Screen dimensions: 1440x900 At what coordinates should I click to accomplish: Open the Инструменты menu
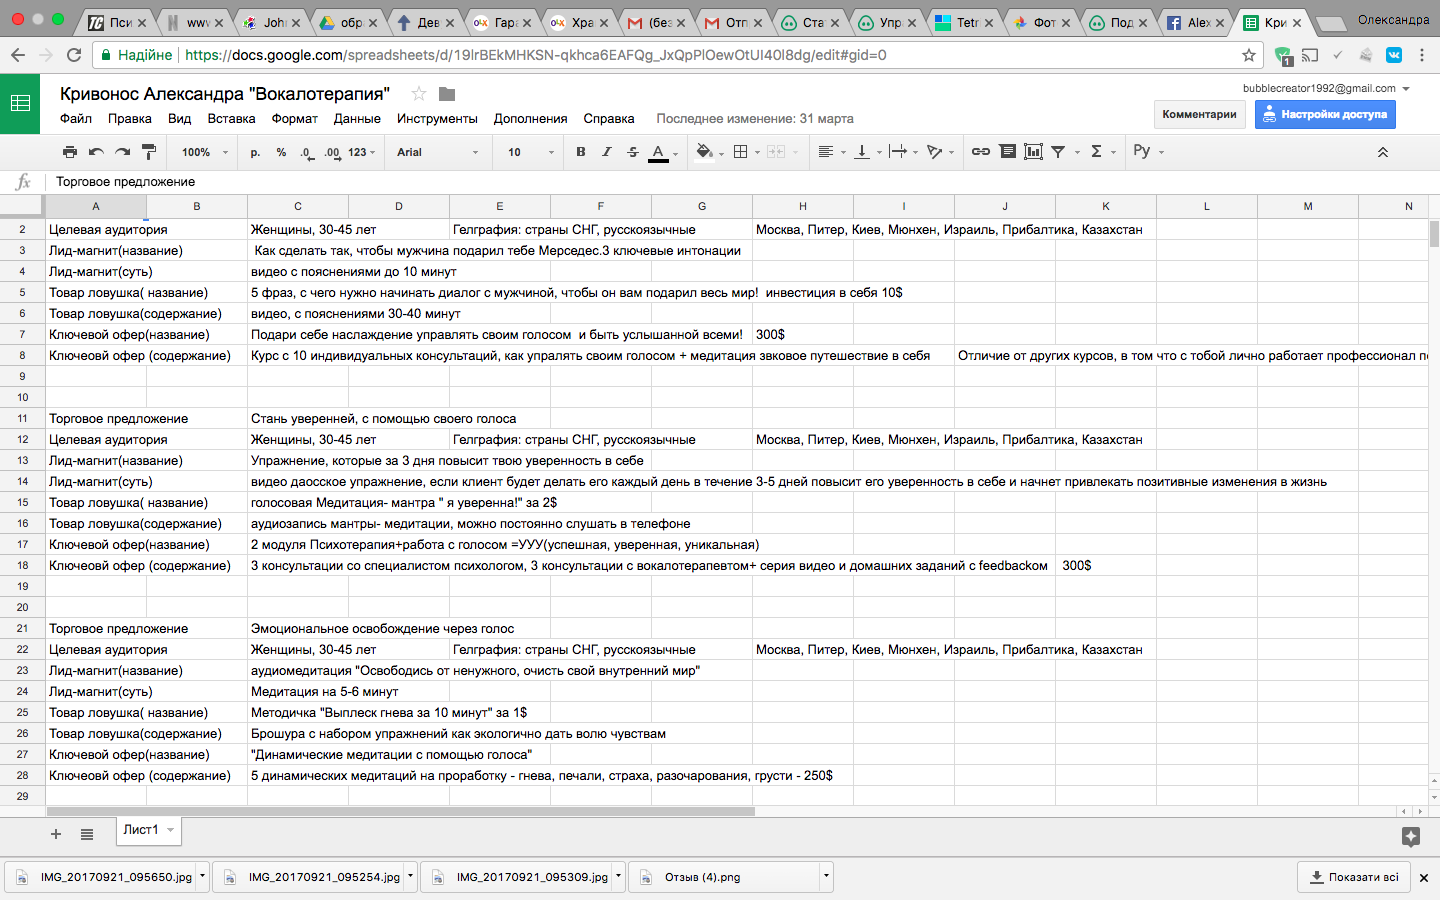[437, 118]
